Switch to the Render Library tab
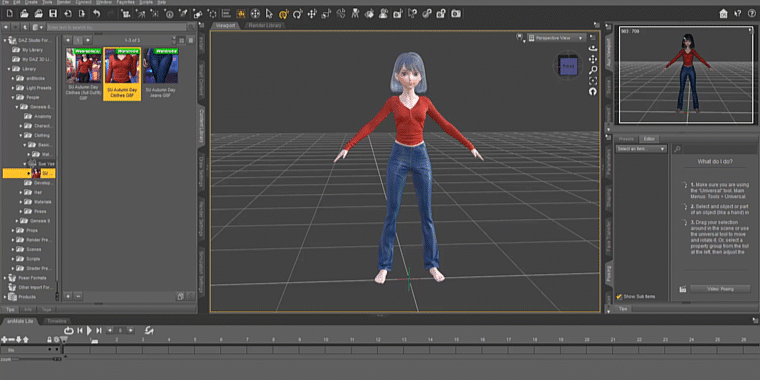Viewport: 760px width, 380px height. (264, 25)
